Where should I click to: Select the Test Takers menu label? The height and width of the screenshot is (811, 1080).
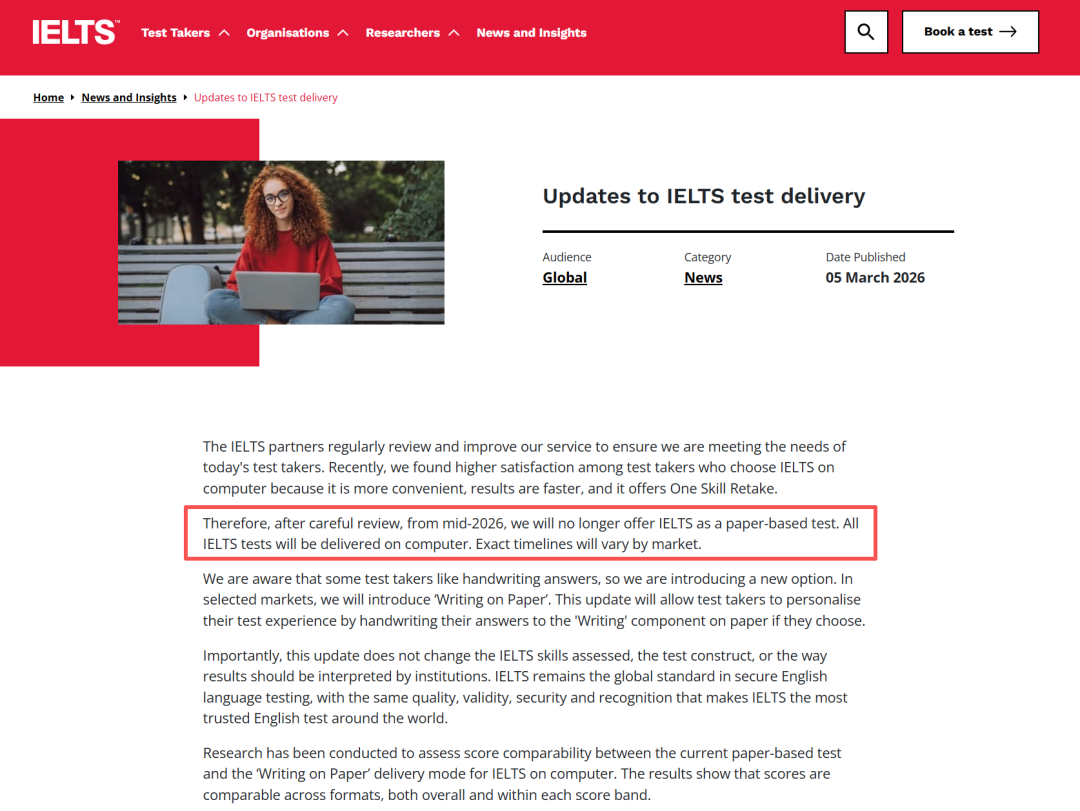coord(175,33)
